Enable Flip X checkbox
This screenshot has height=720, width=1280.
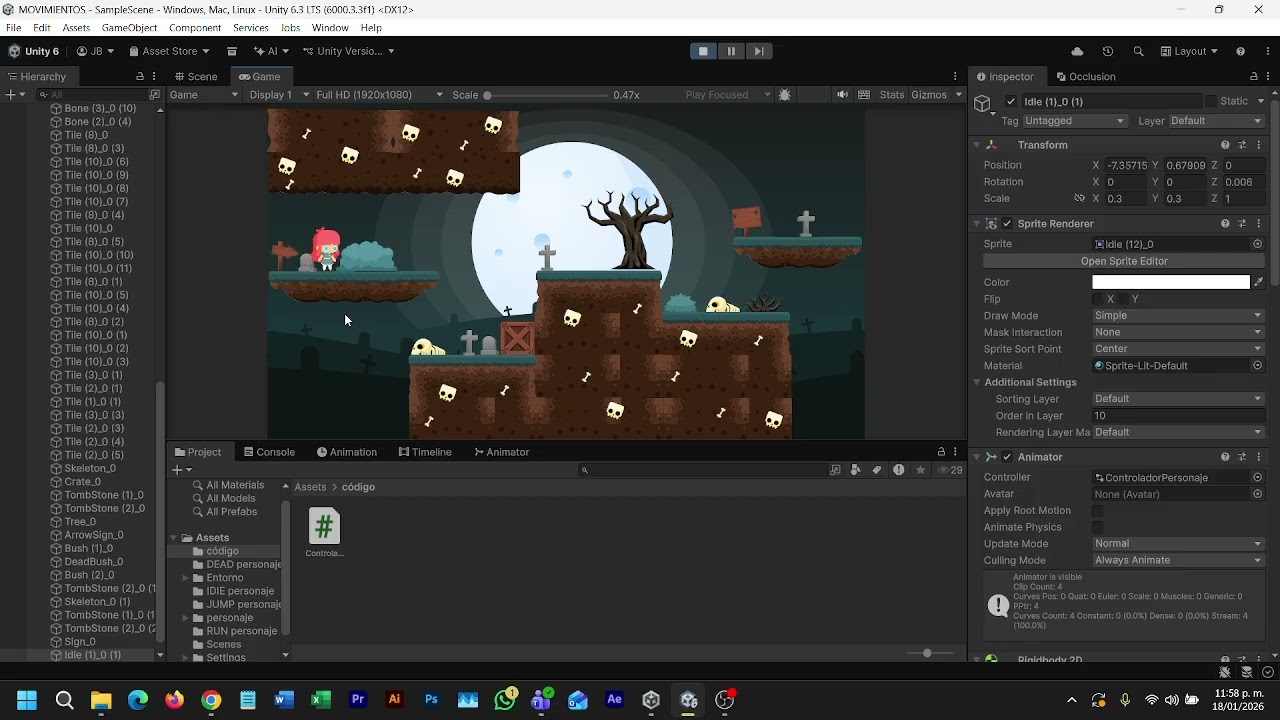pos(1098,299)
